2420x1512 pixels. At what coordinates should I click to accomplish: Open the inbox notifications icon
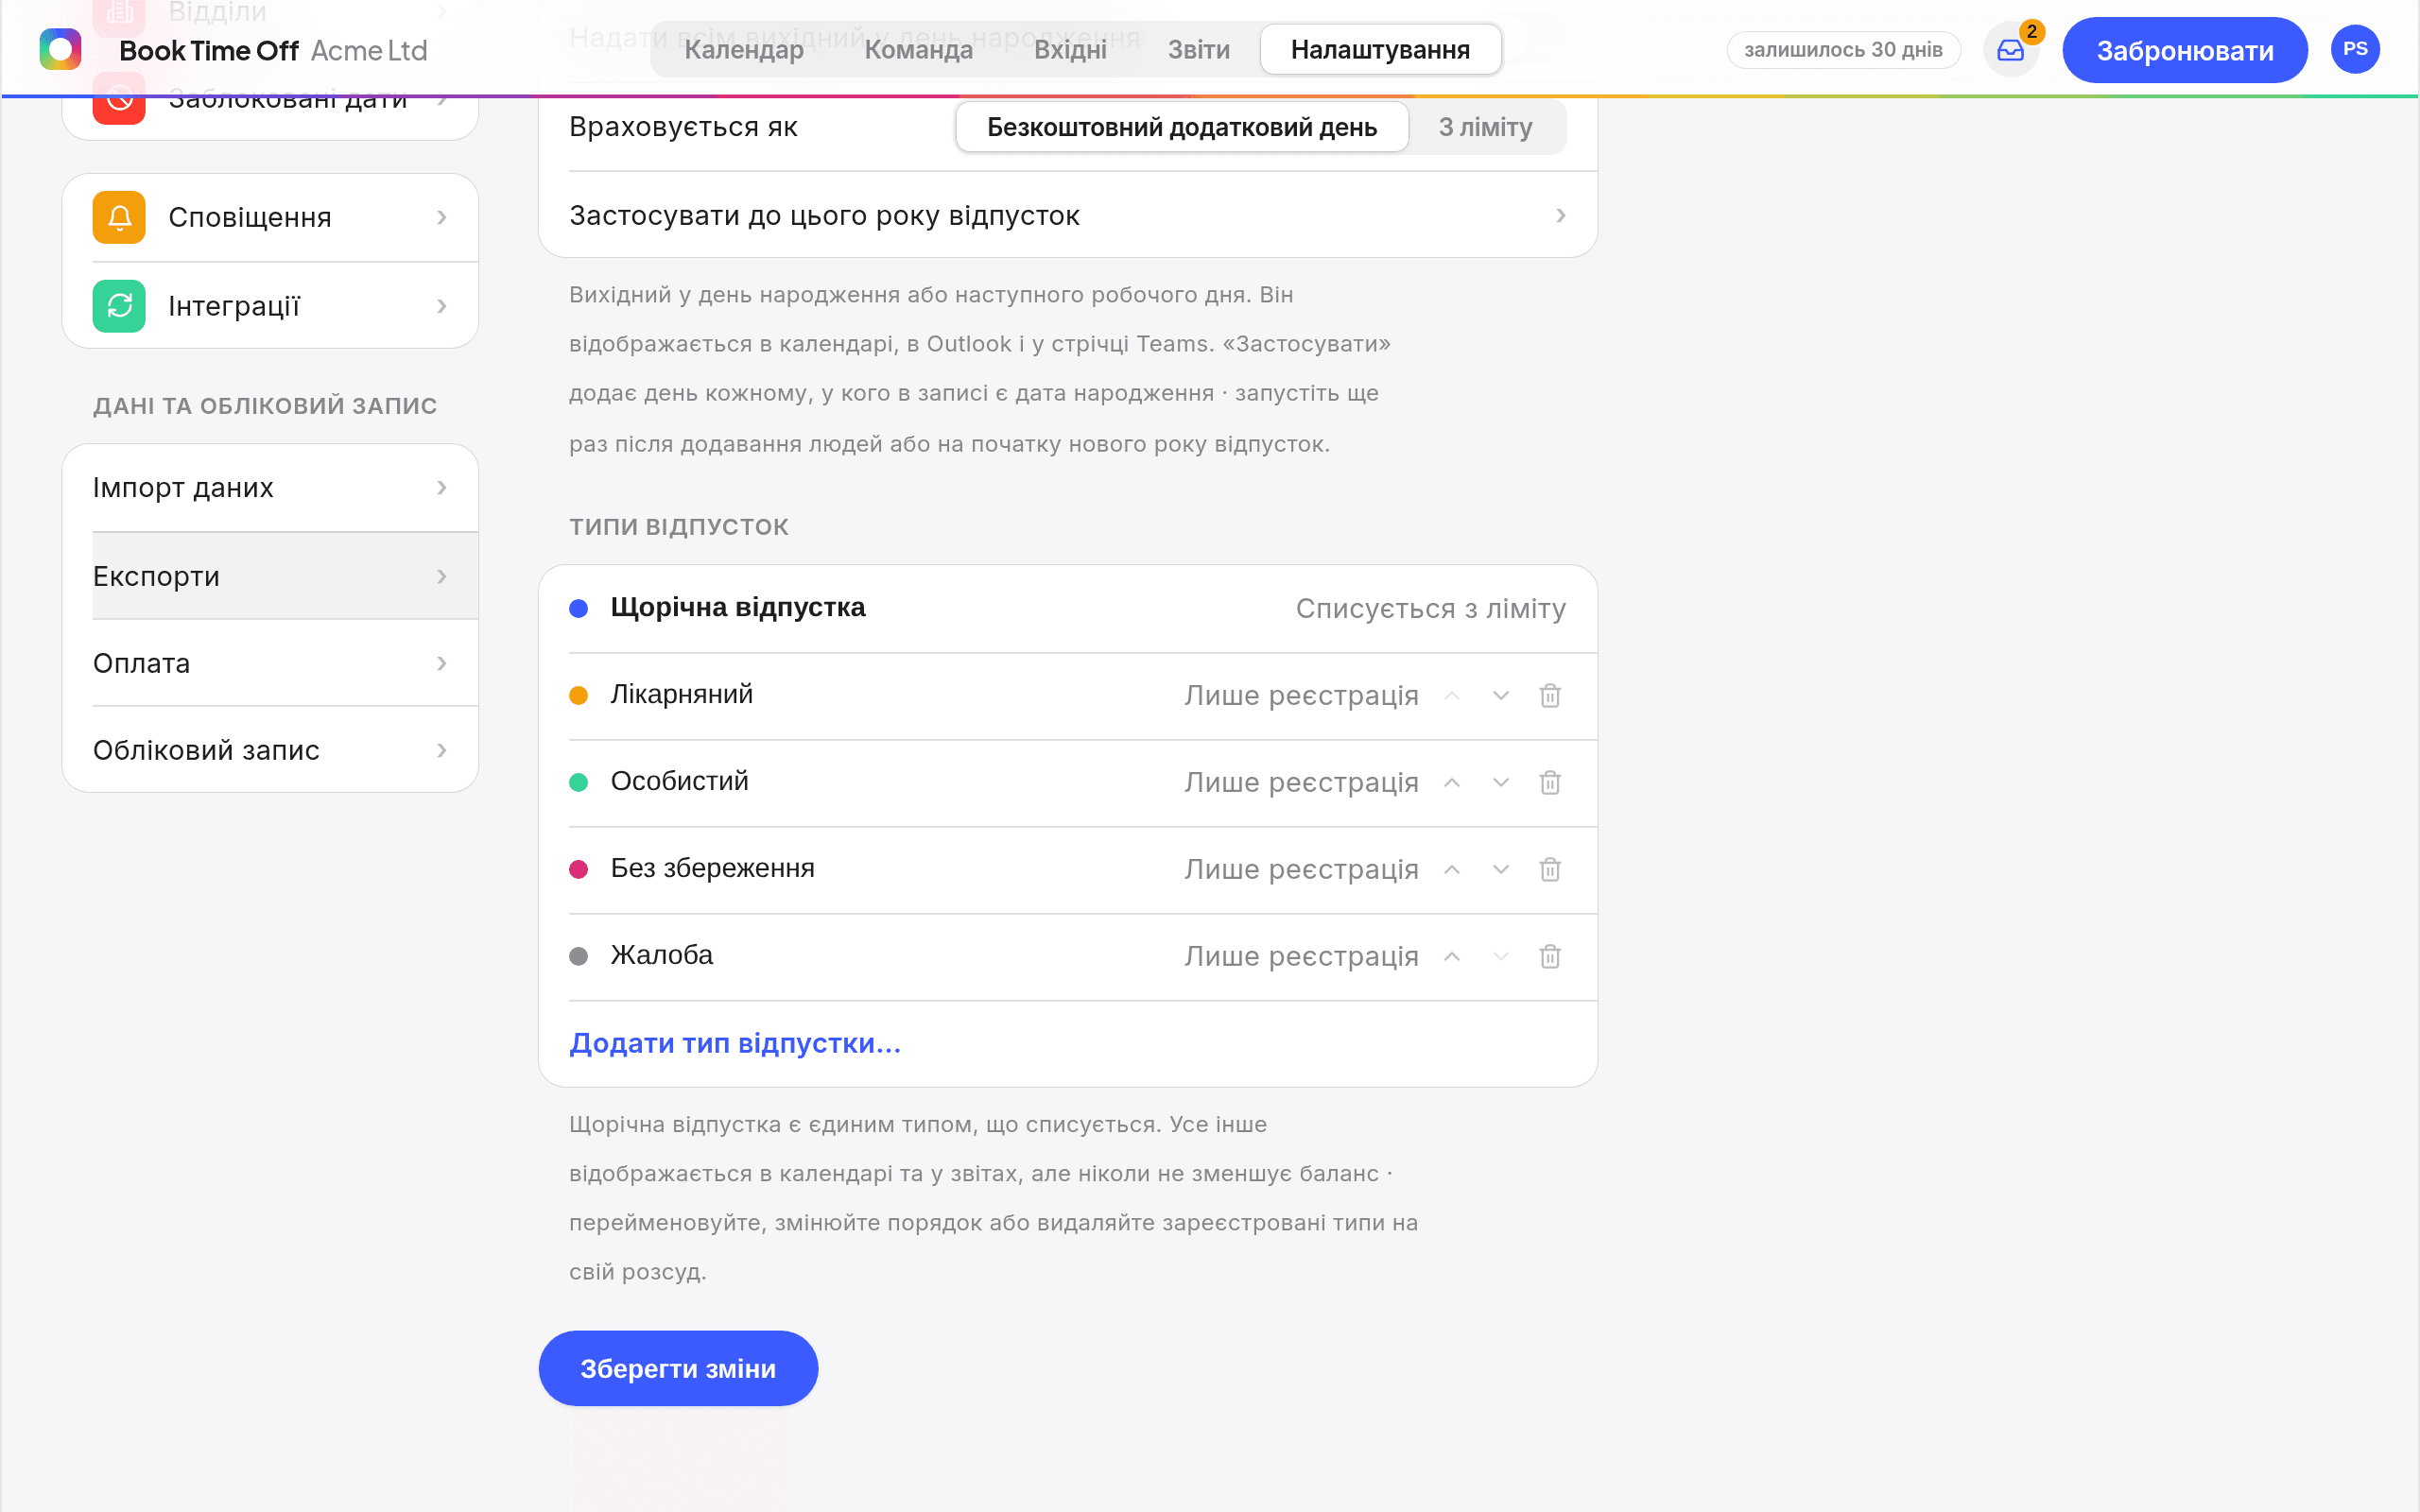(2010, 50)
